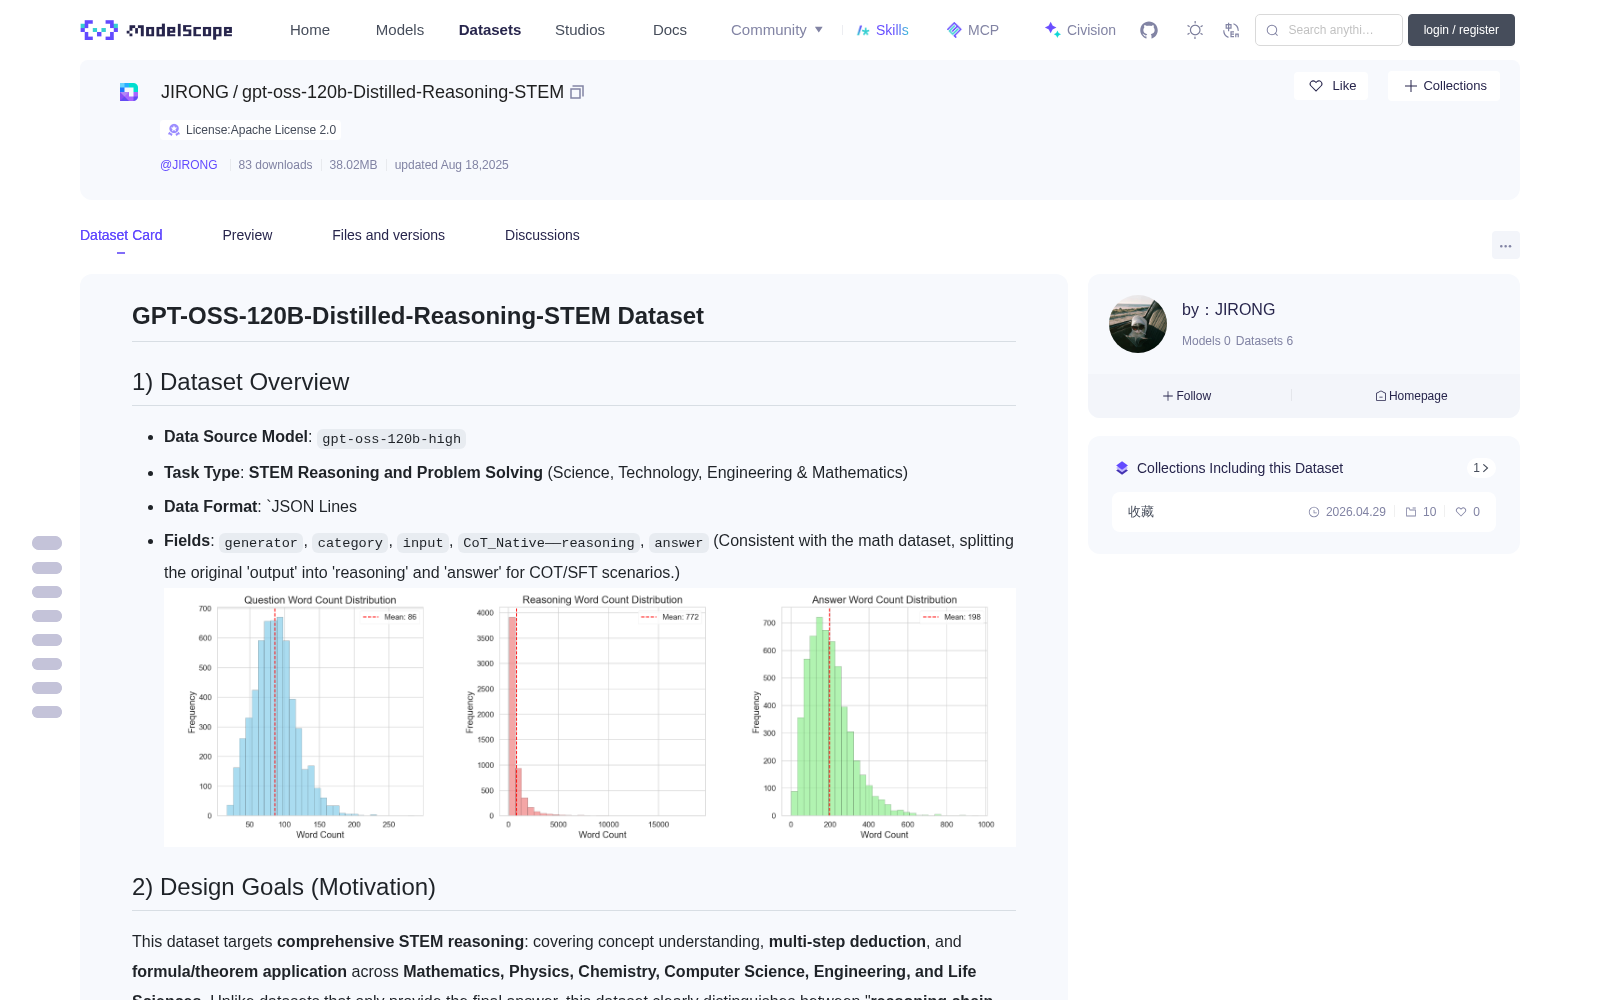Navigate to Studios
This screenshot has width=1600, height=1000.
tap(580, 30)
